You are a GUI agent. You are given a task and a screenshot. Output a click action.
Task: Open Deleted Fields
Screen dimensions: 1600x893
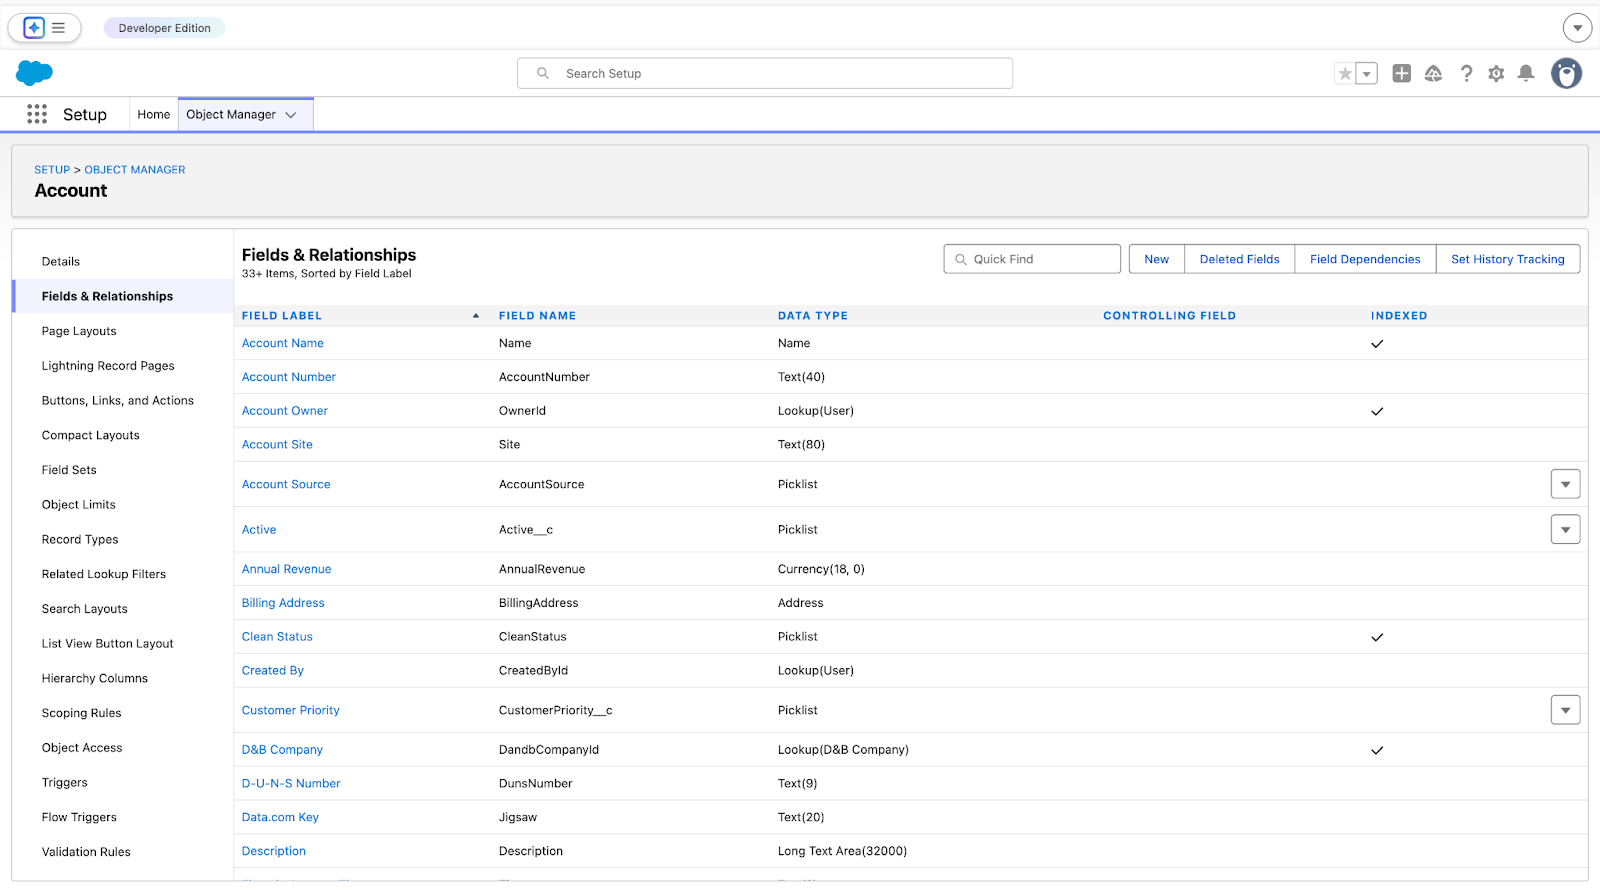1240,259
